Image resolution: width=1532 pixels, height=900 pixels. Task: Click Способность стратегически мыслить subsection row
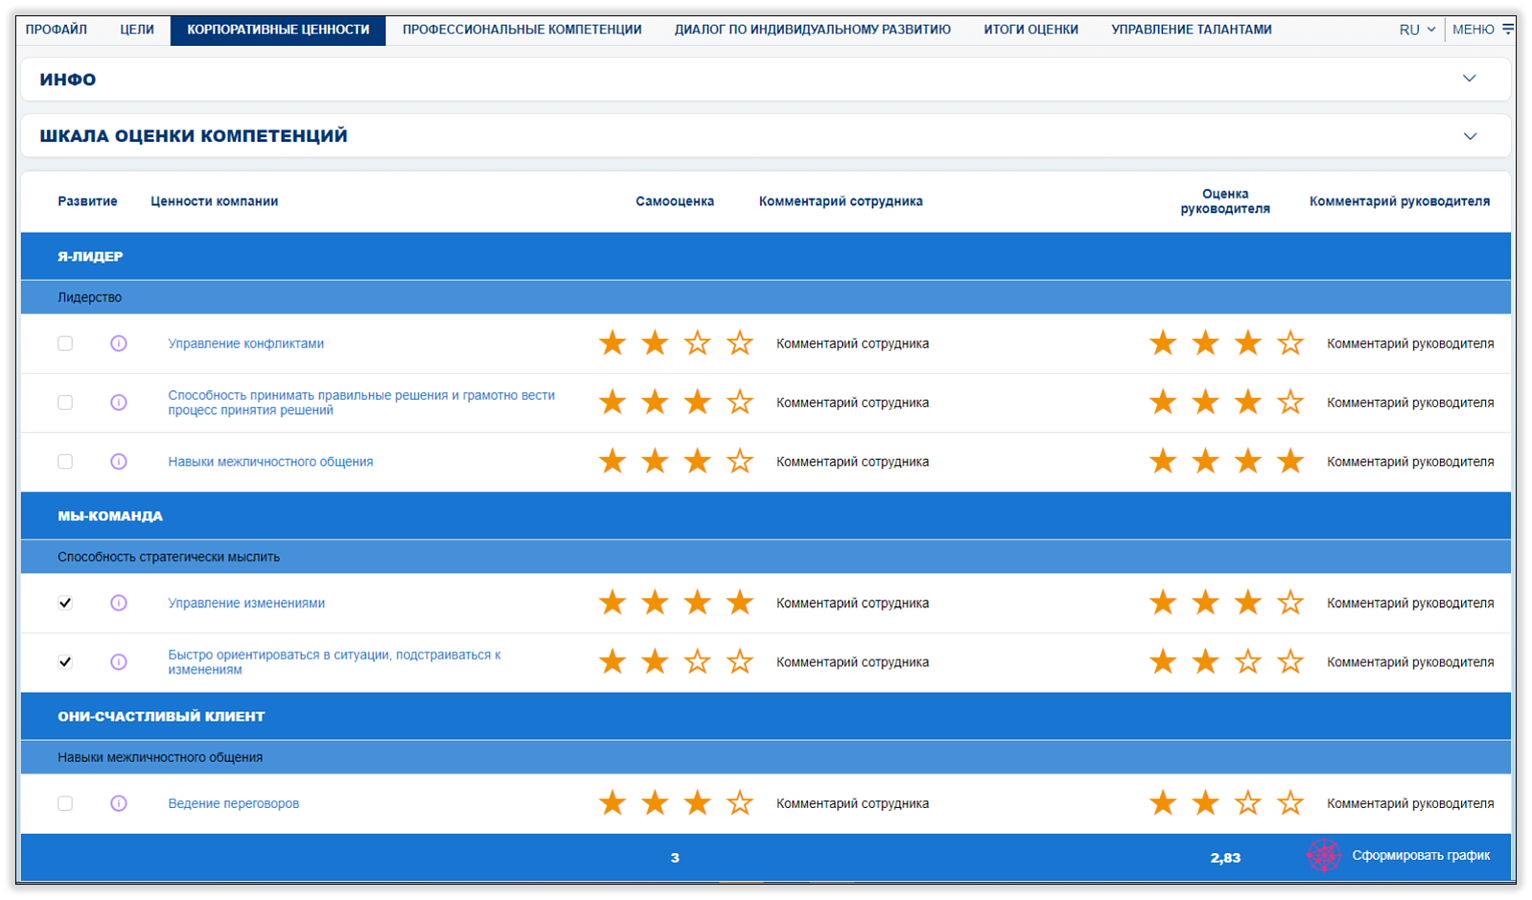point(765,557)
